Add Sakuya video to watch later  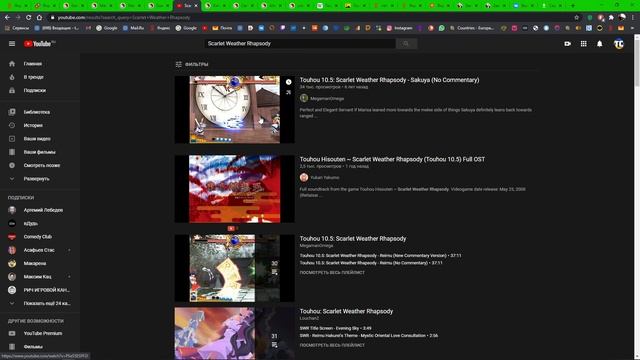click(x=289, y=82)
